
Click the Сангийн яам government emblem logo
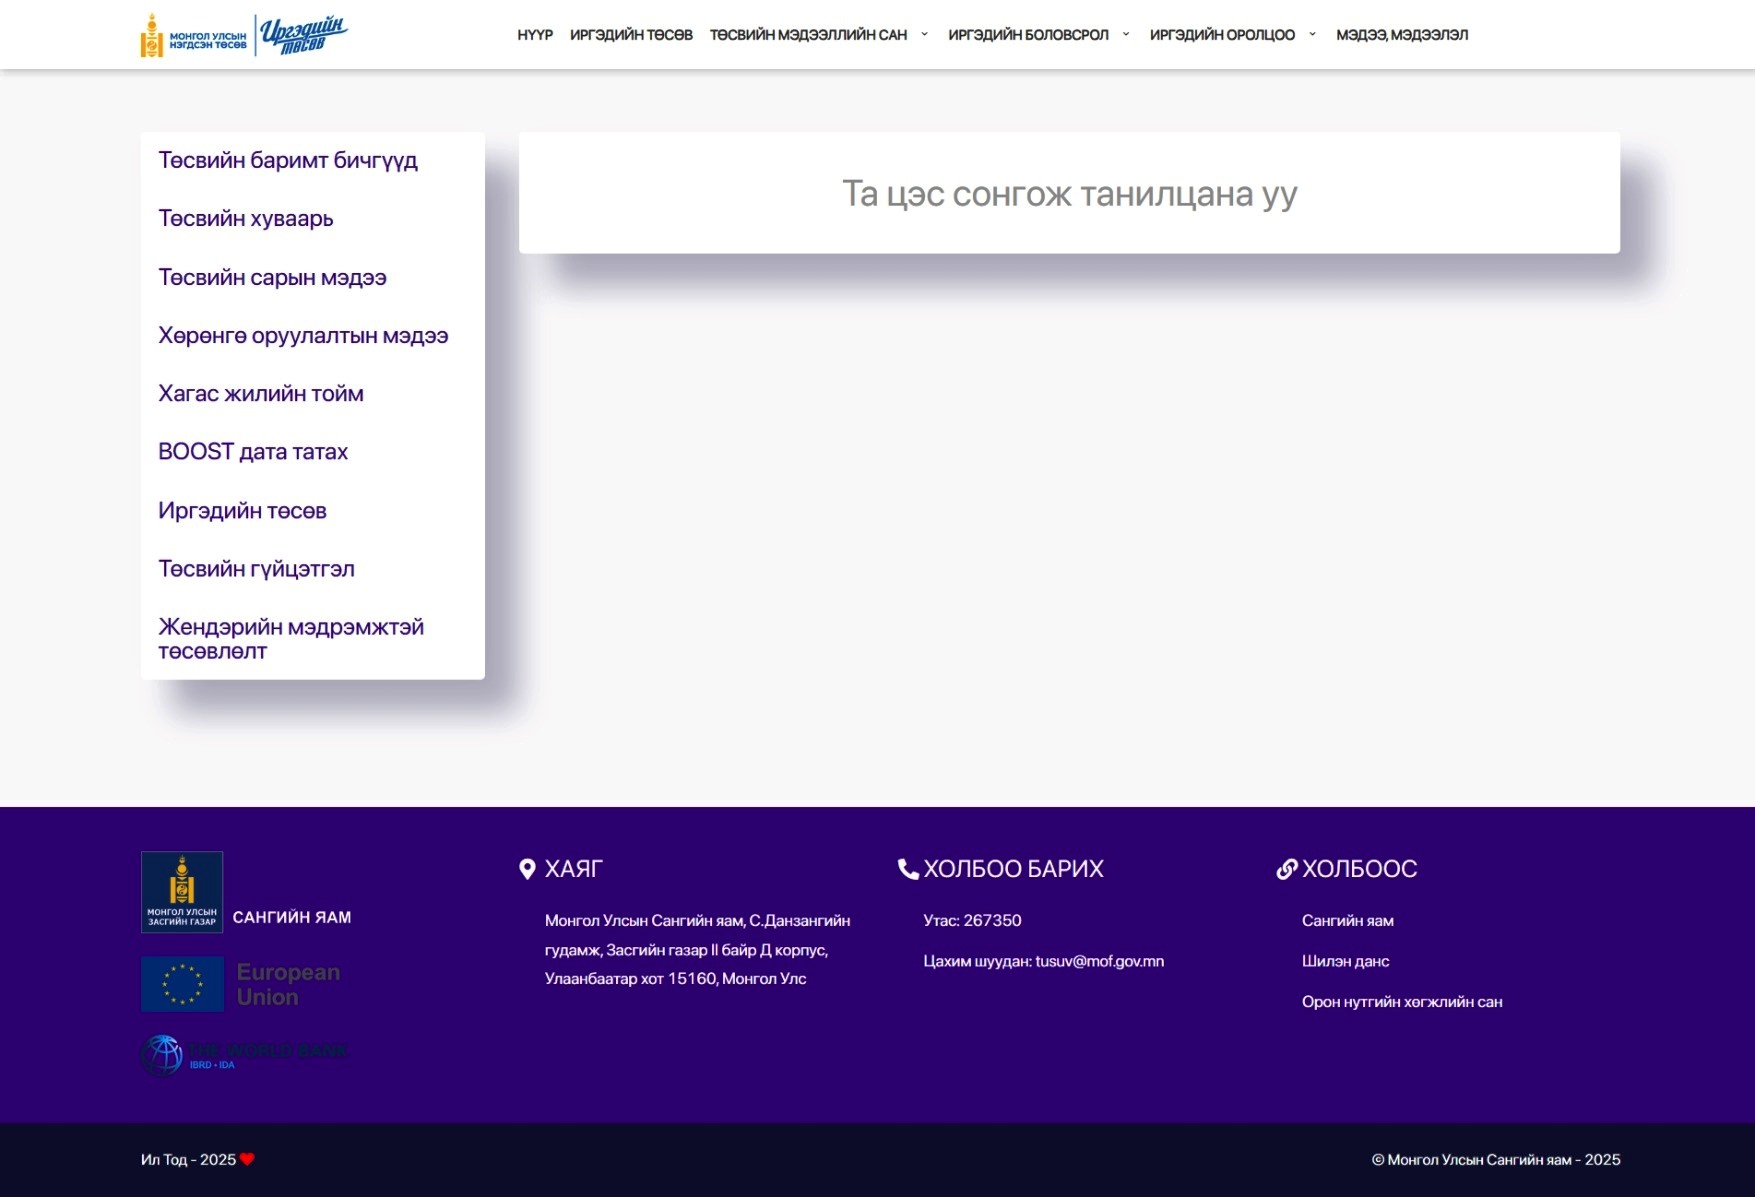(x=182, y=892)
